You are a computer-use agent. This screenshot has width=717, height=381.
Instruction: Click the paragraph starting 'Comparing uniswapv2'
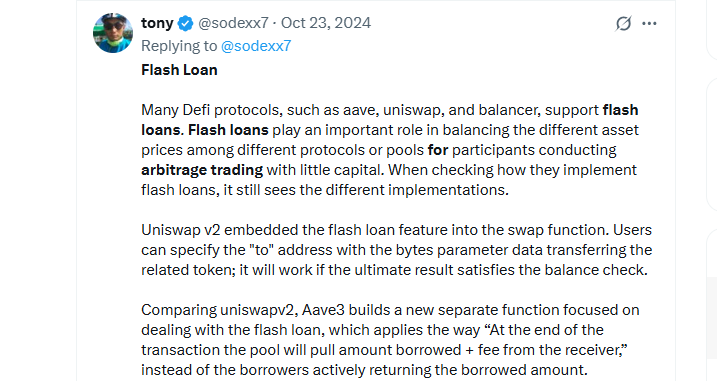tap(390, 340)
